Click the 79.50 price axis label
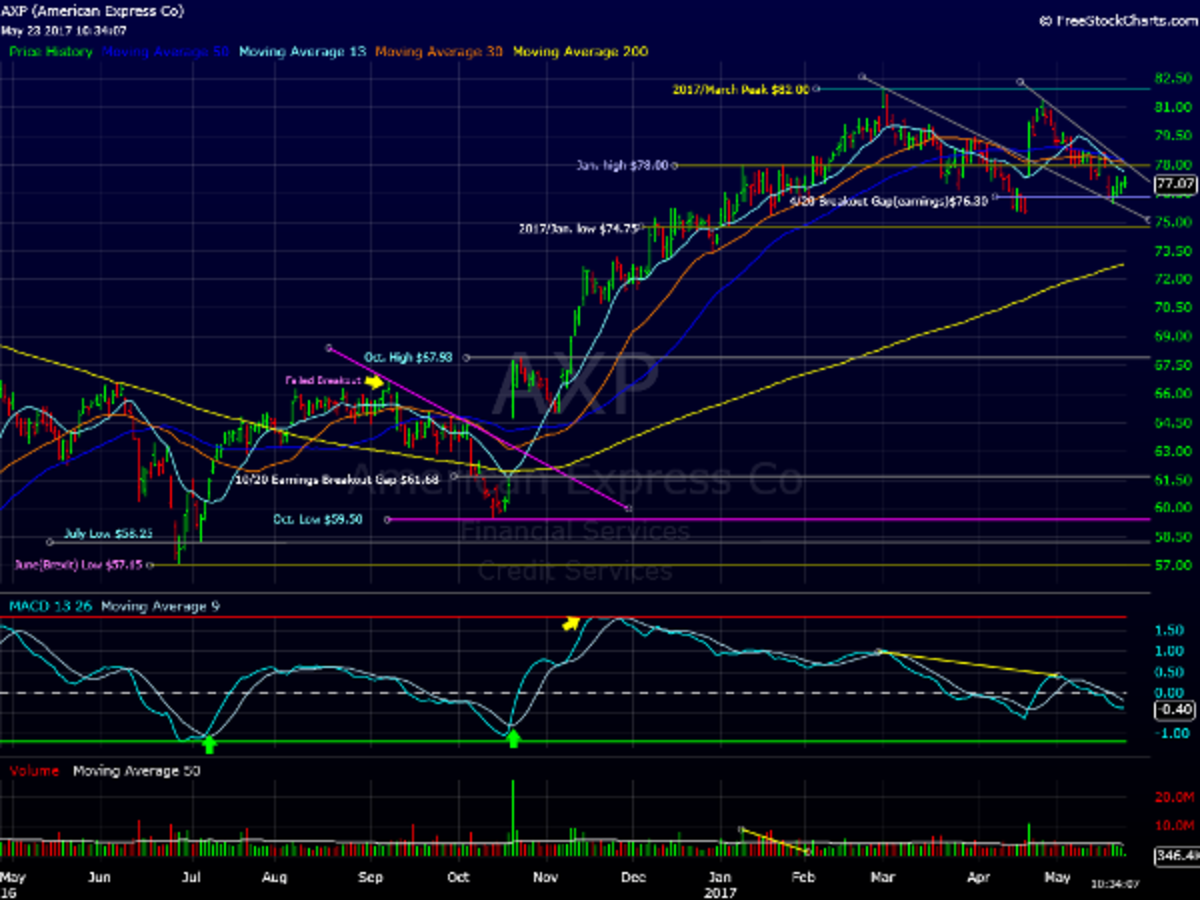 (x=1172, y=136)
